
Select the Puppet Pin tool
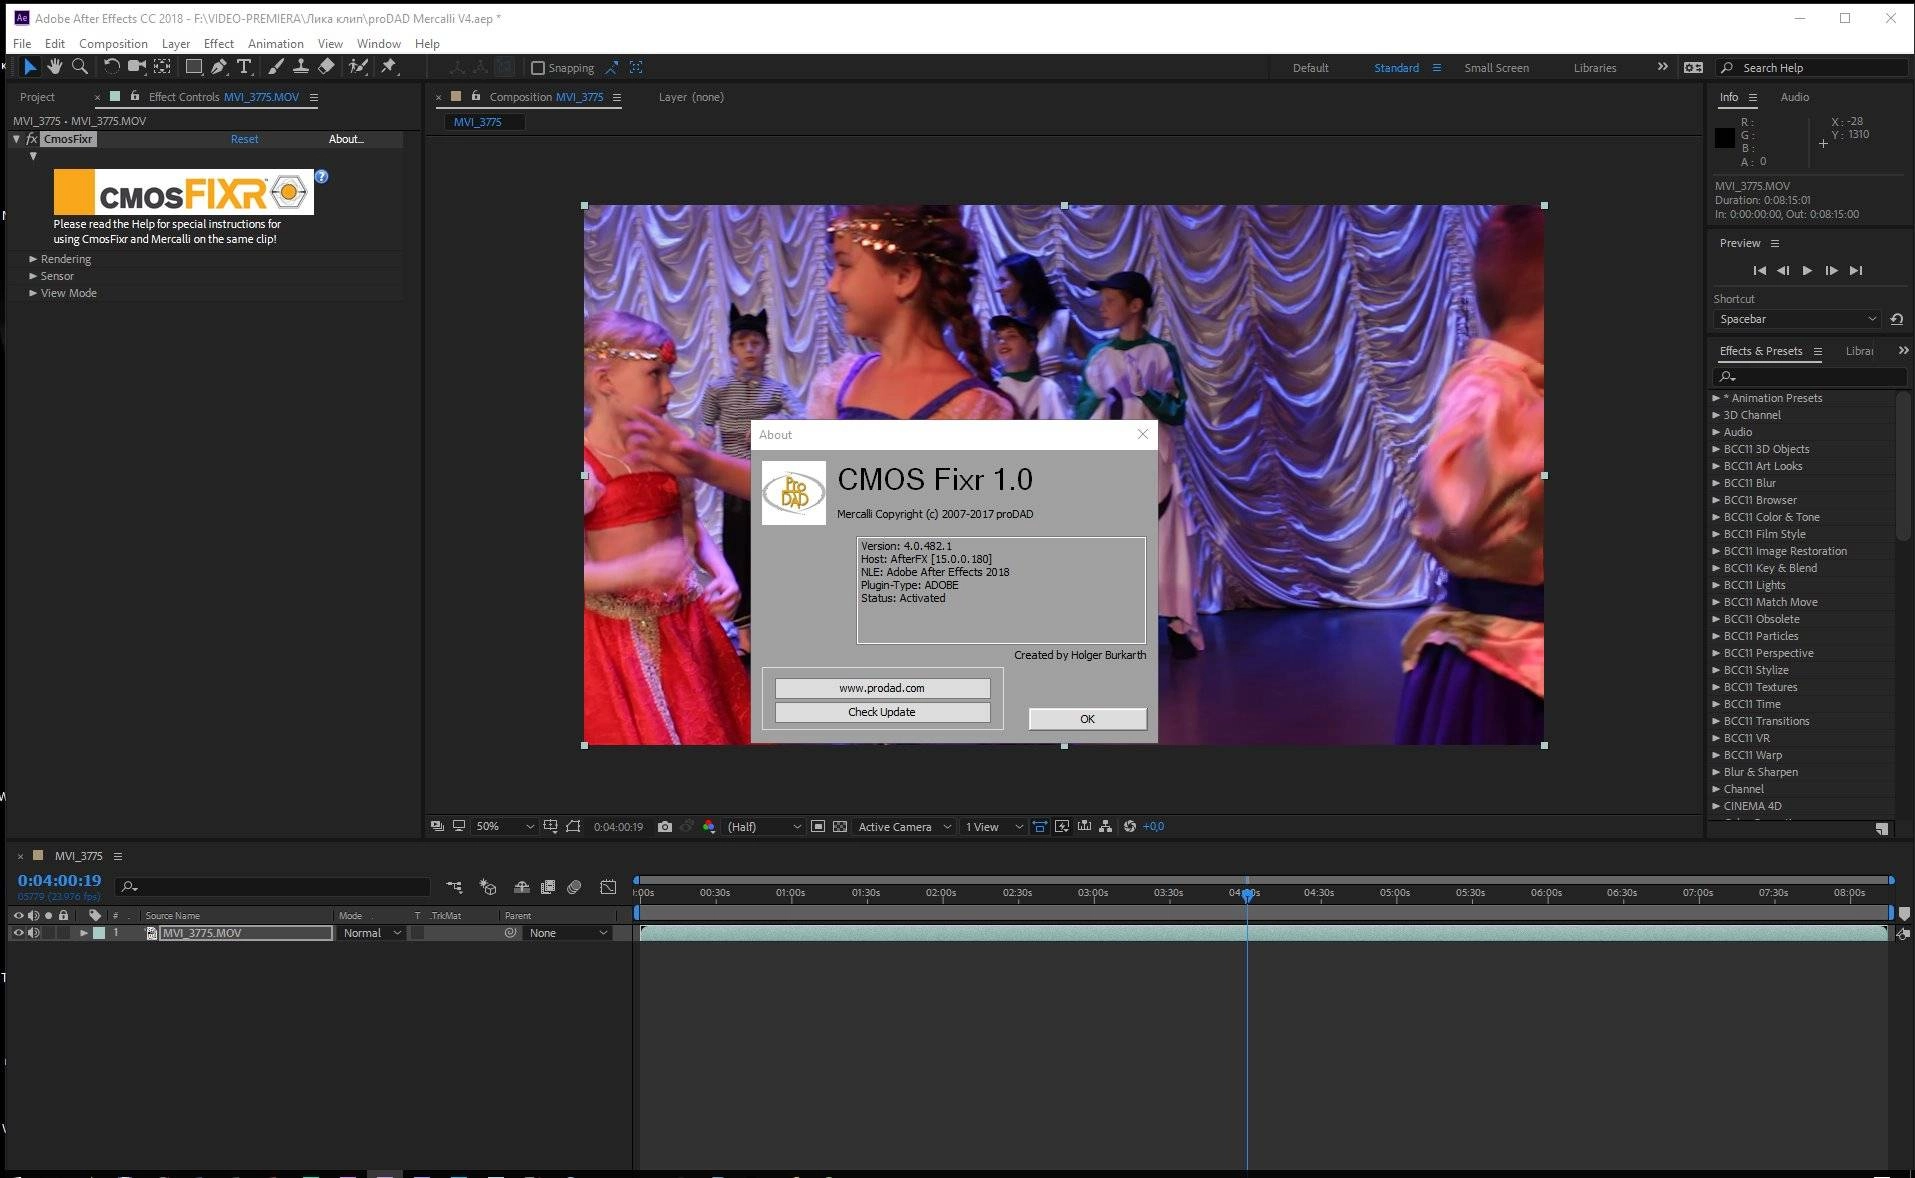(x=389, y=67)
